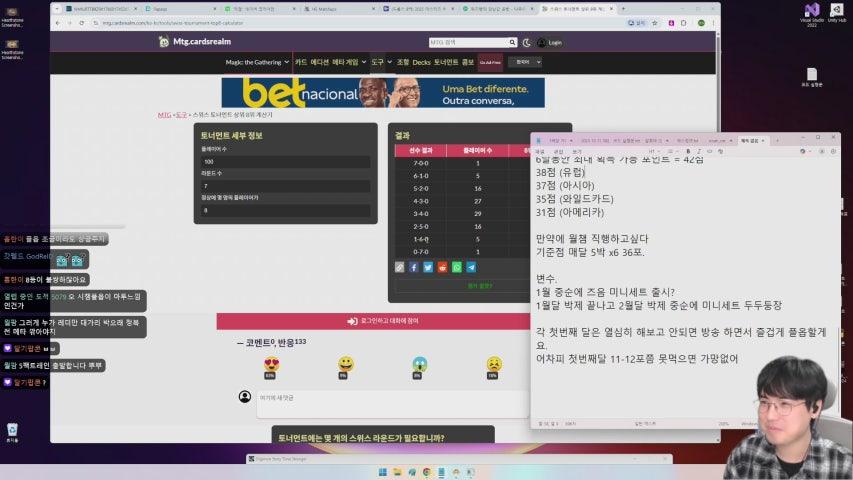Click Italic button in Notepad toolbar
The image size is (853, 480).
pos(699,151)
